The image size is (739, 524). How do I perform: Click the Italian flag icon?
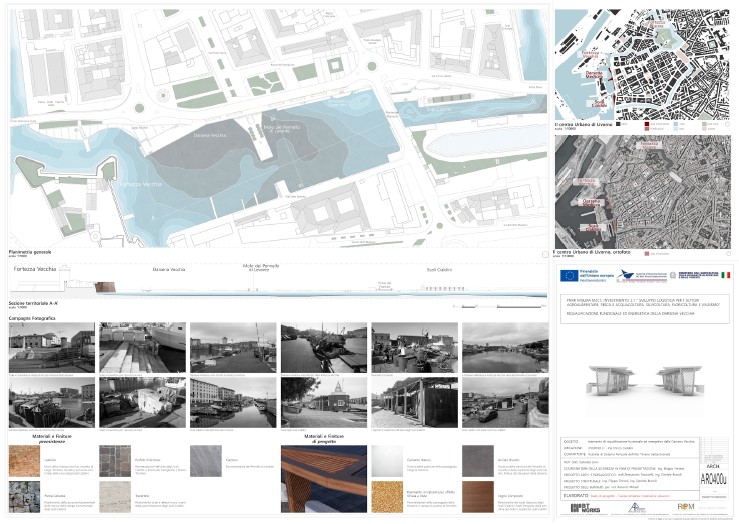[725, 274]
